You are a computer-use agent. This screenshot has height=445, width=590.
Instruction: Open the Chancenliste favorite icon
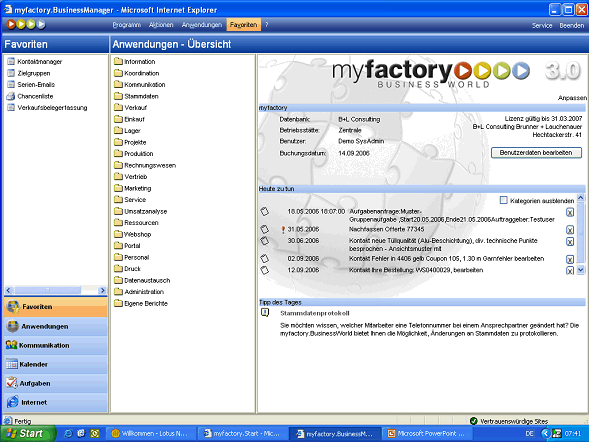[x=11, y=96]
